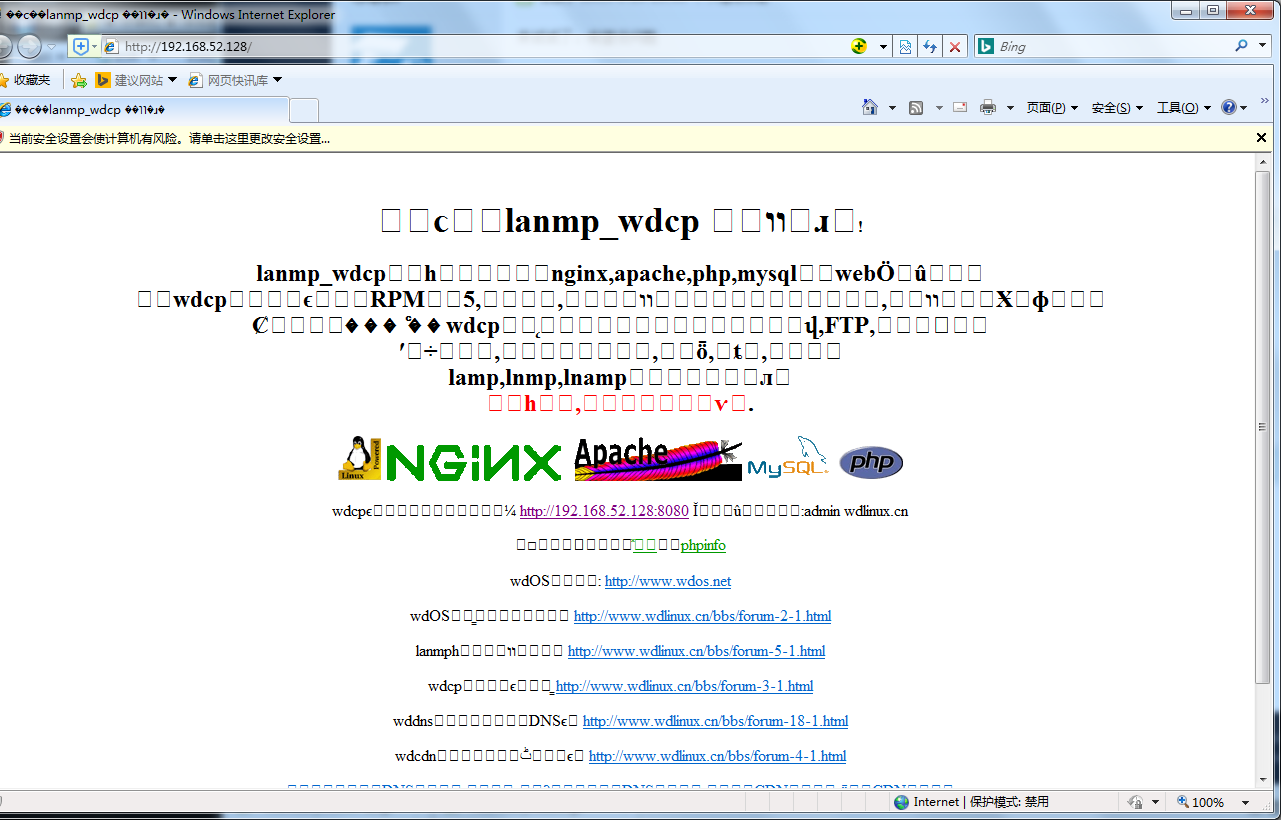The width and height of the screenshot is (1281, 820).
Task: Click the vertical scrollbar thumb
Action: point(1263,427)
